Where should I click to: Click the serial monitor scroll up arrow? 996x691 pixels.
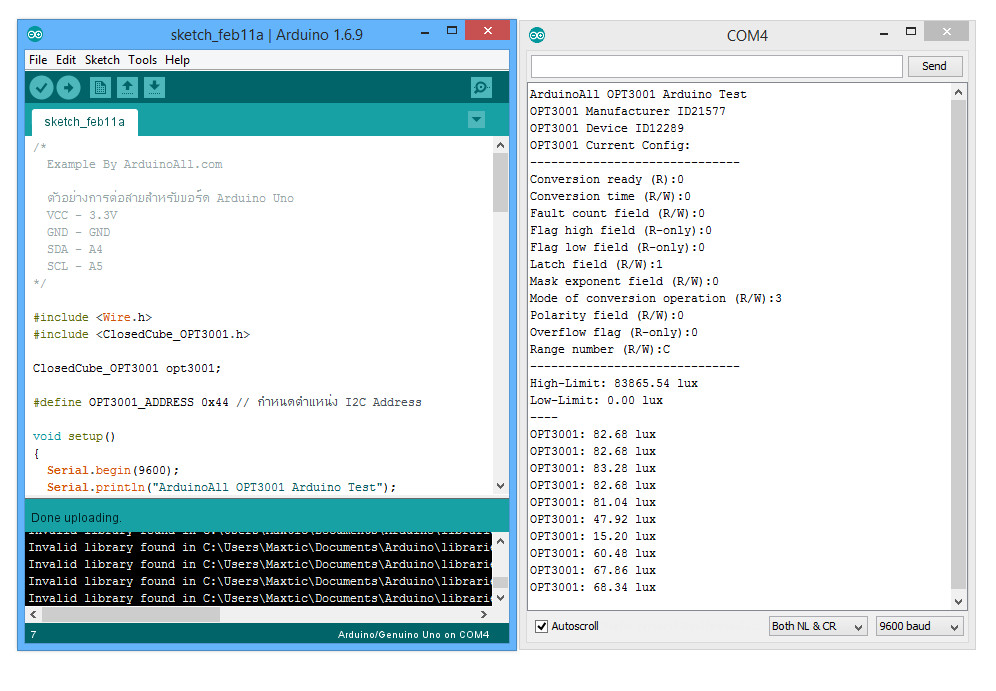[x=959, y=93]
